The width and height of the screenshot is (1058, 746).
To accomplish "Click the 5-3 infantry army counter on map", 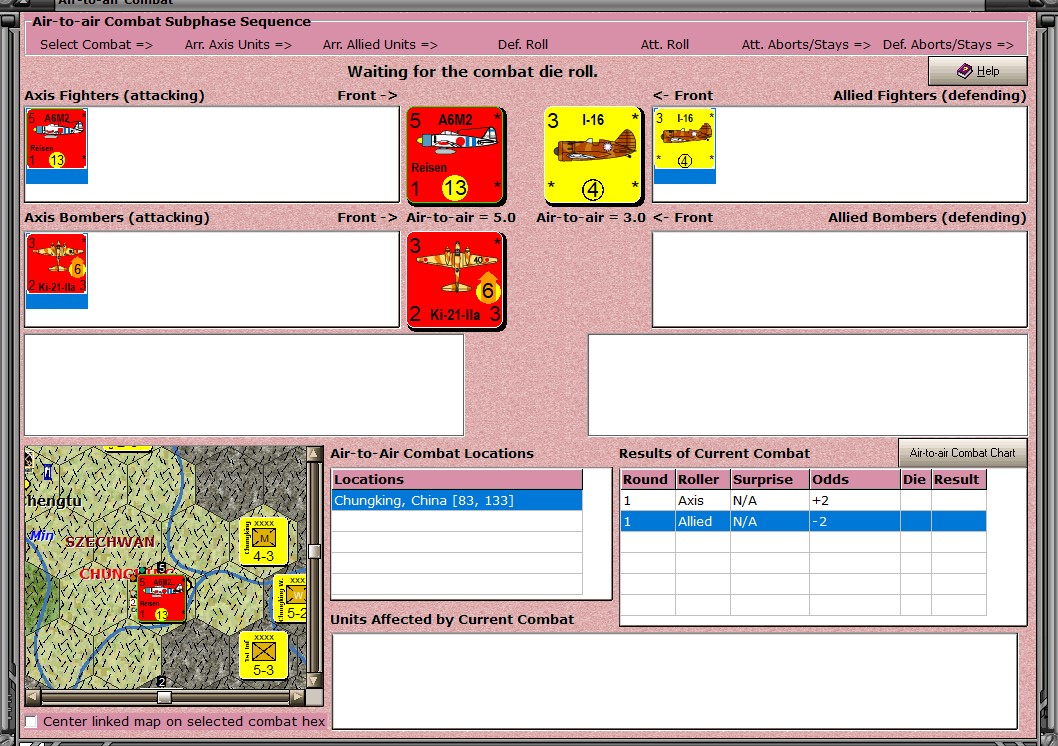I will [263, 655].
